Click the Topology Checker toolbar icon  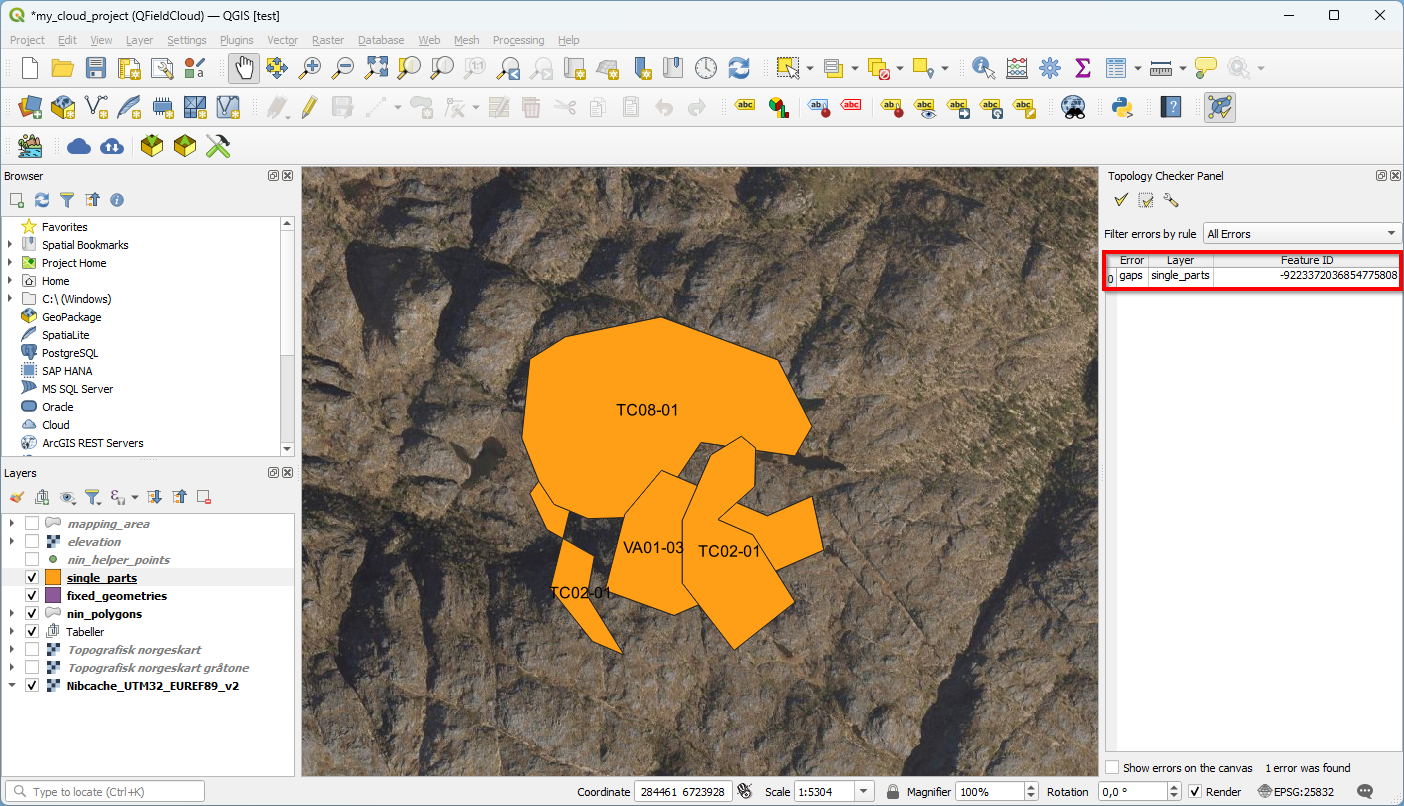point(1219,107)
